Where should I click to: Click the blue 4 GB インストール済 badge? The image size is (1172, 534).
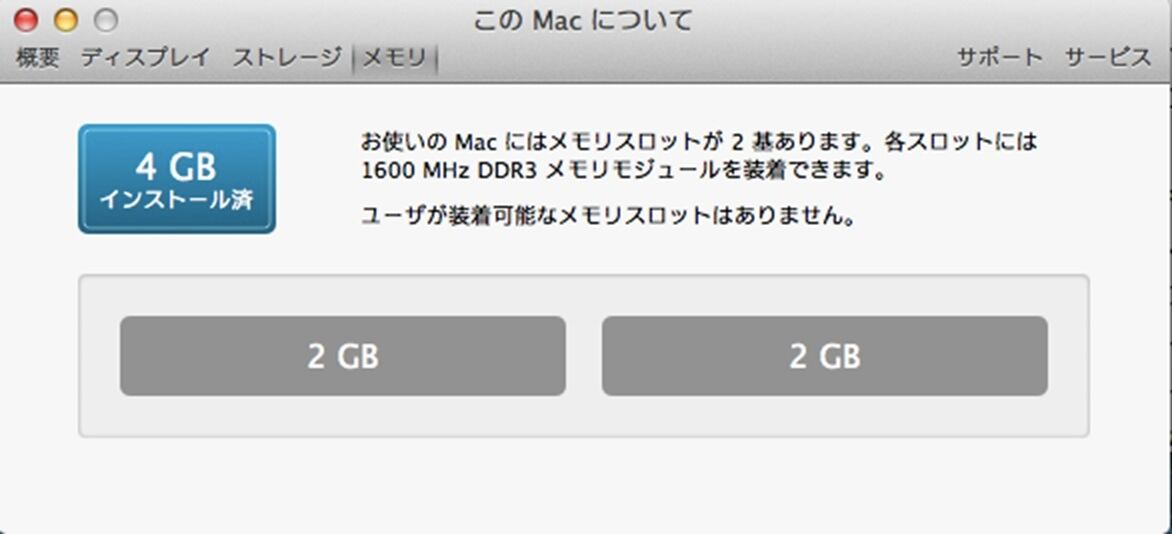(x=177, y=179)
